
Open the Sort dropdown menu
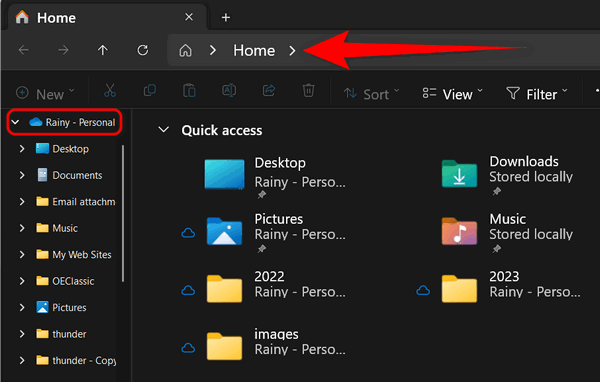[371, 94]
